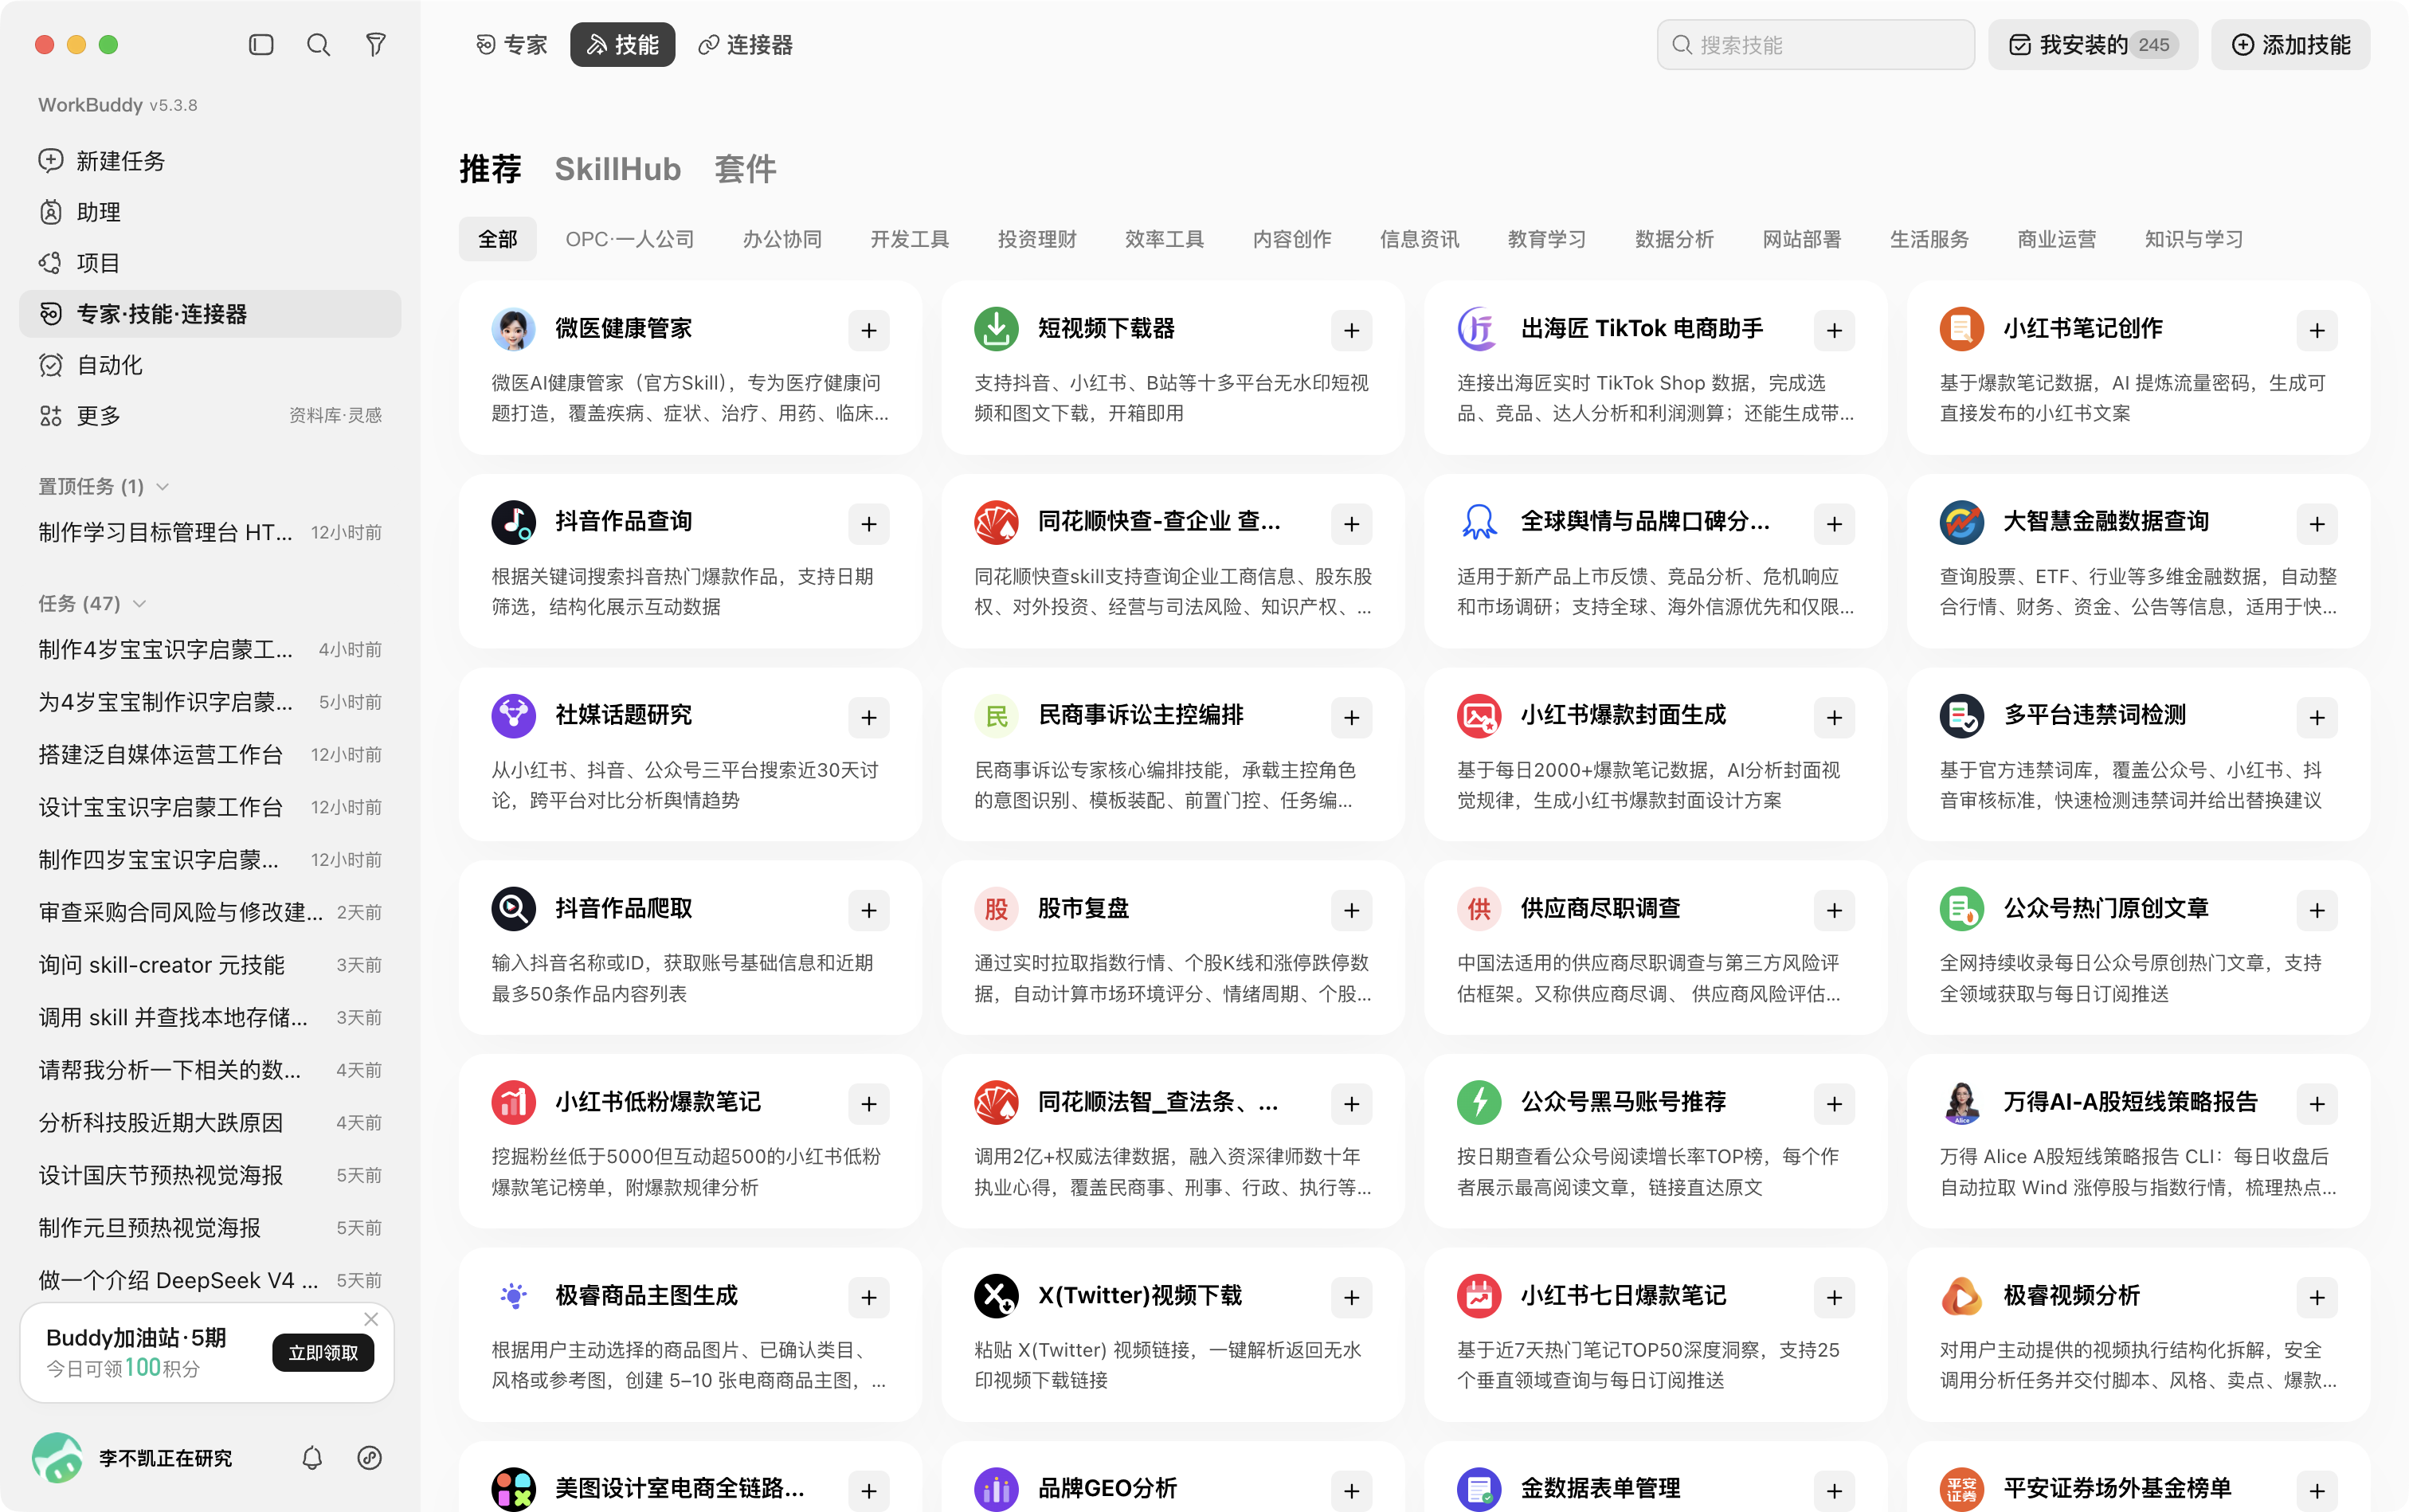Toggle the sidebar panel icon
Viewport: 2409px width, 1512px height.
click(x=261, y=45)
